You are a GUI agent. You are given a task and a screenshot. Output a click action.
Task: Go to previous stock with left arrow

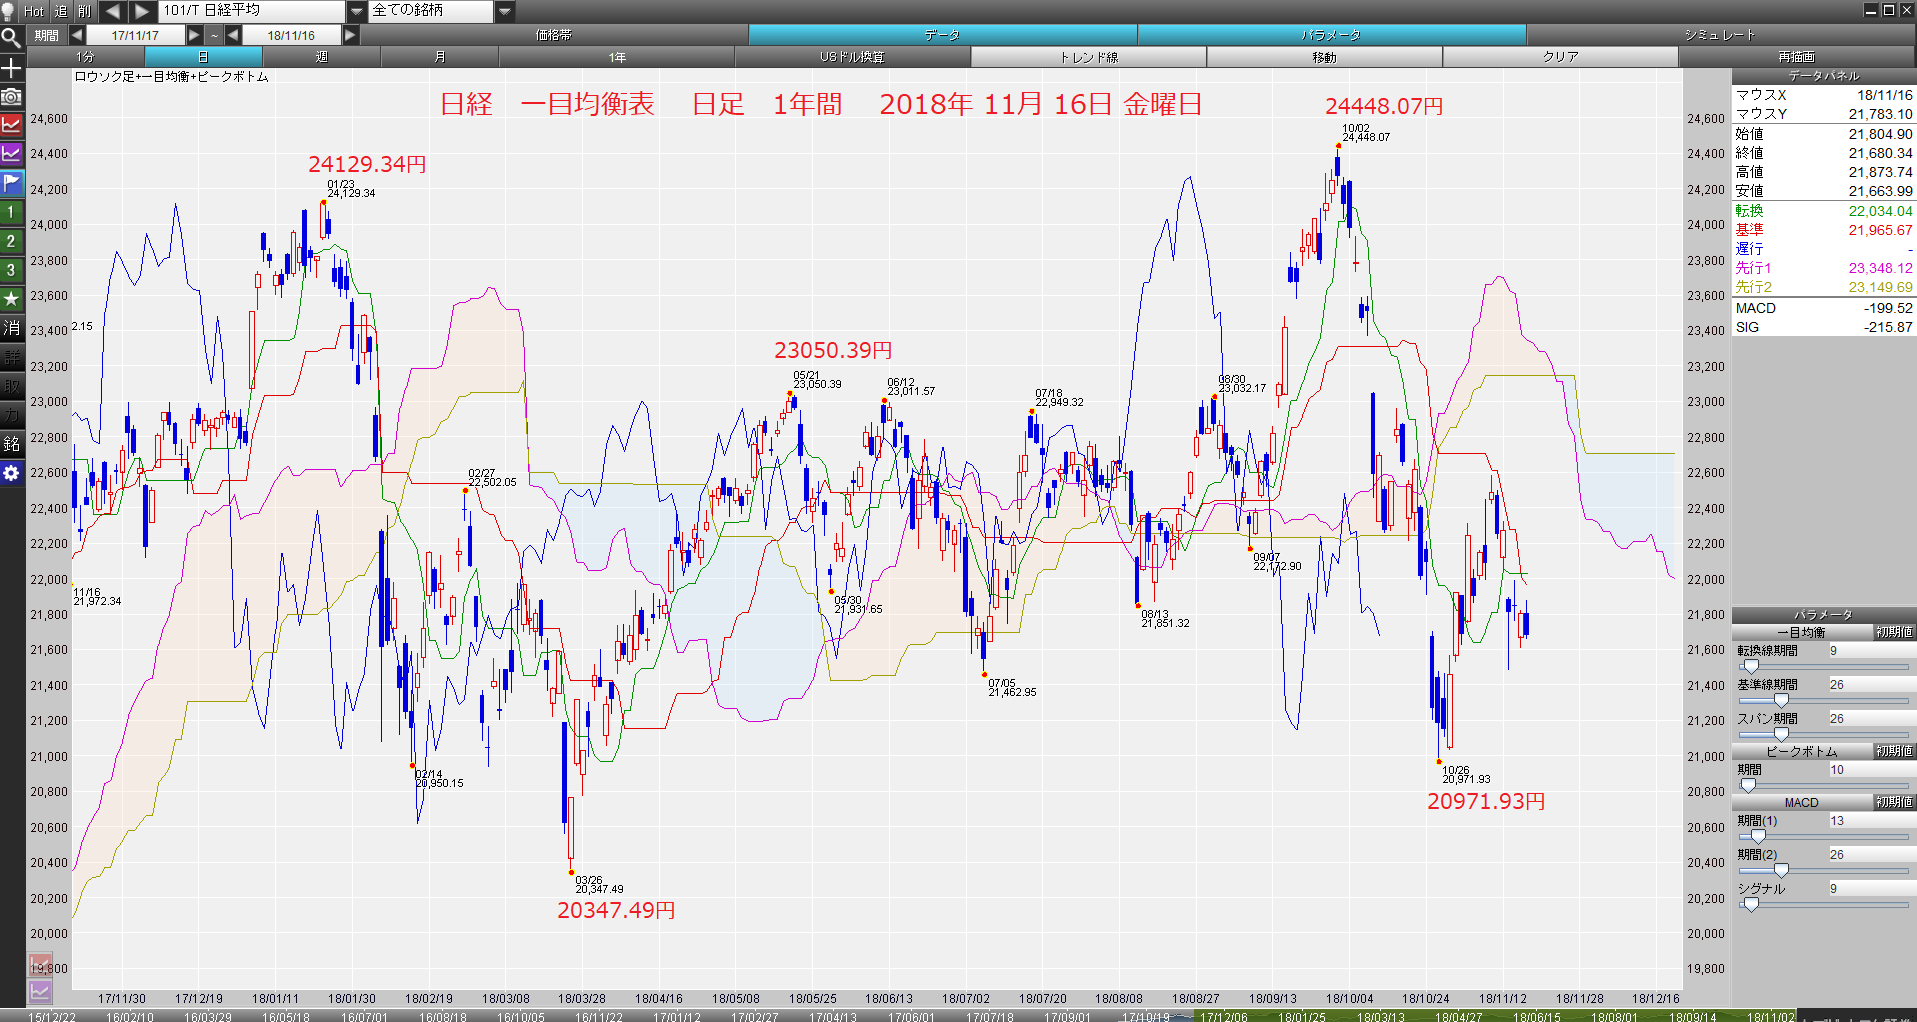click(x=112, y=11)
